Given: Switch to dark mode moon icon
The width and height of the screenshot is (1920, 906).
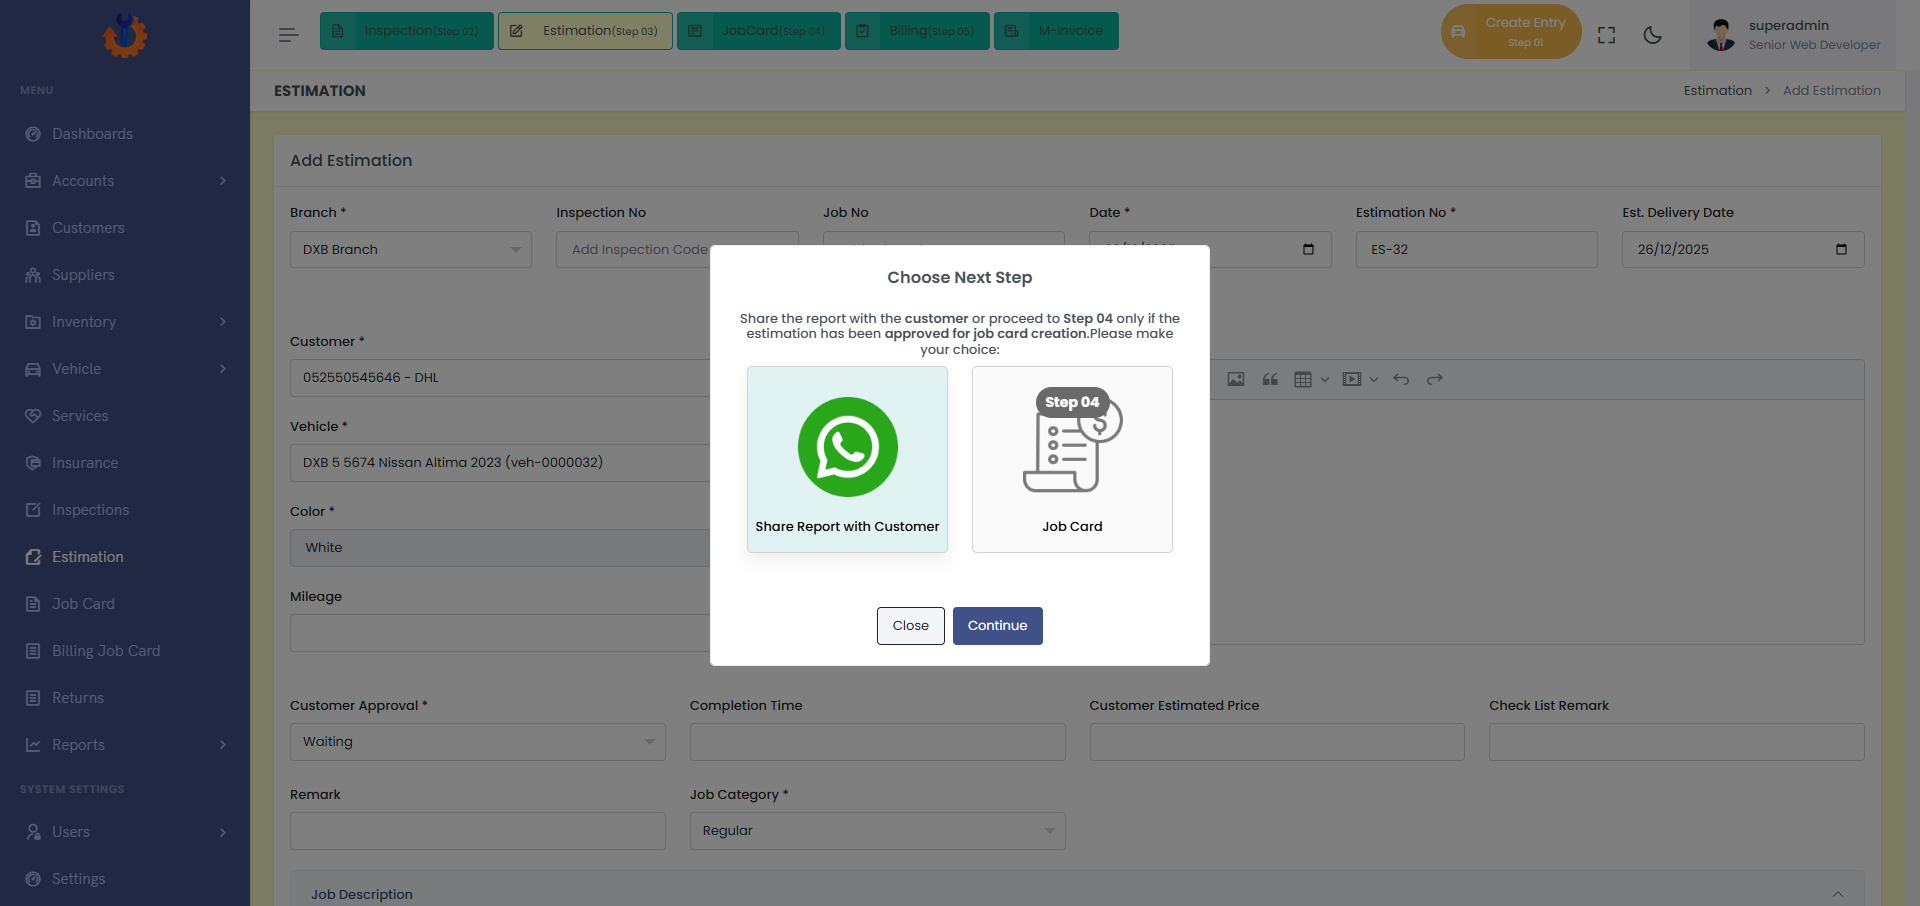Looking at the screenshot, I should (x=1653, y=35).
